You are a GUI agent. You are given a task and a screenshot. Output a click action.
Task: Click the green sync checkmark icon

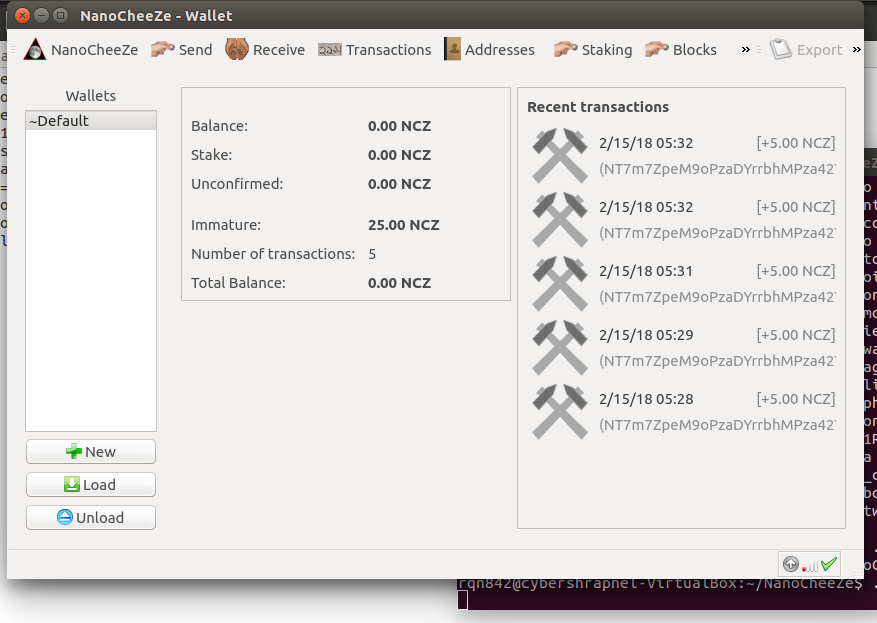(829, 564)
